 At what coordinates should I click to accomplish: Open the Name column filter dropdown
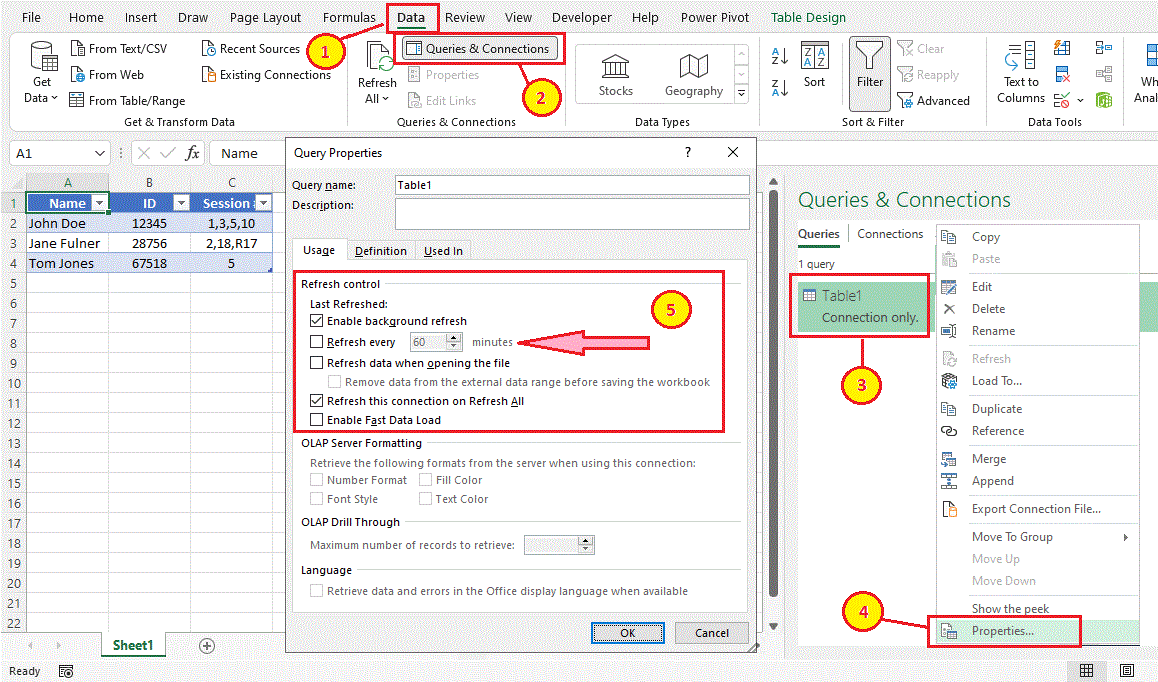pyautogui.click(x=99, y=203)
